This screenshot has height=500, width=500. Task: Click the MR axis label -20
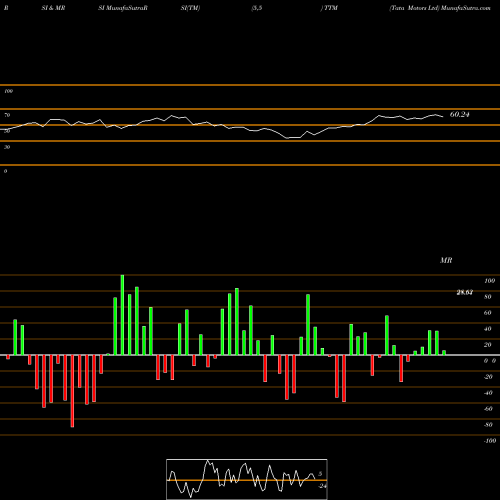[x=488, y=377]
